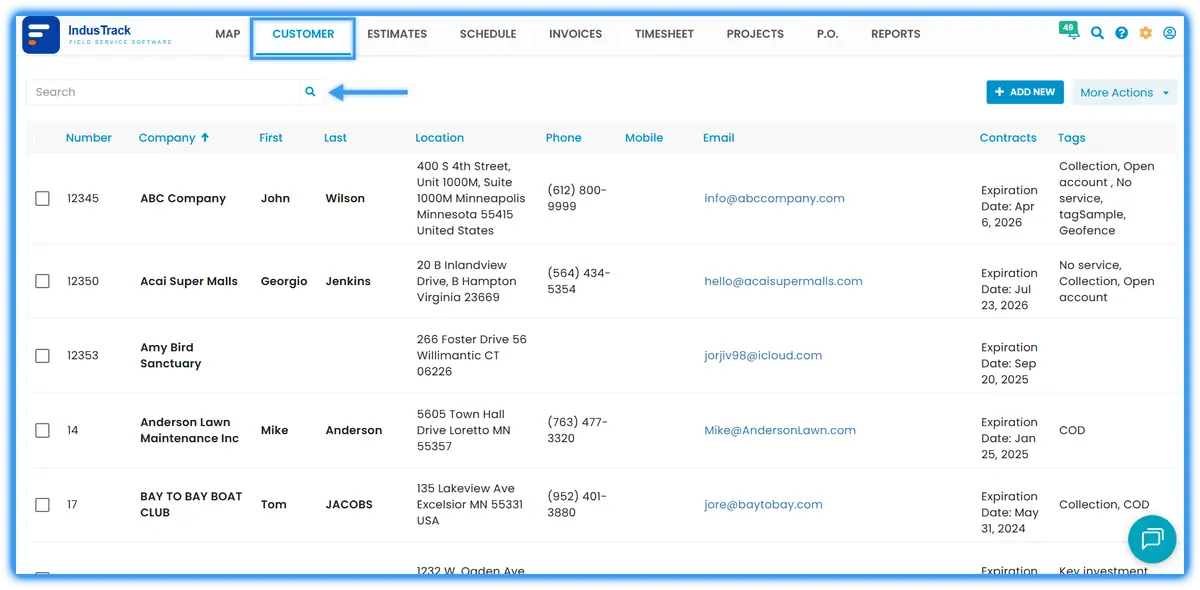Click phone number (612) 800-9999
Screen dimensions: 1200x590
pyautogui.click(x=577, y=199)
